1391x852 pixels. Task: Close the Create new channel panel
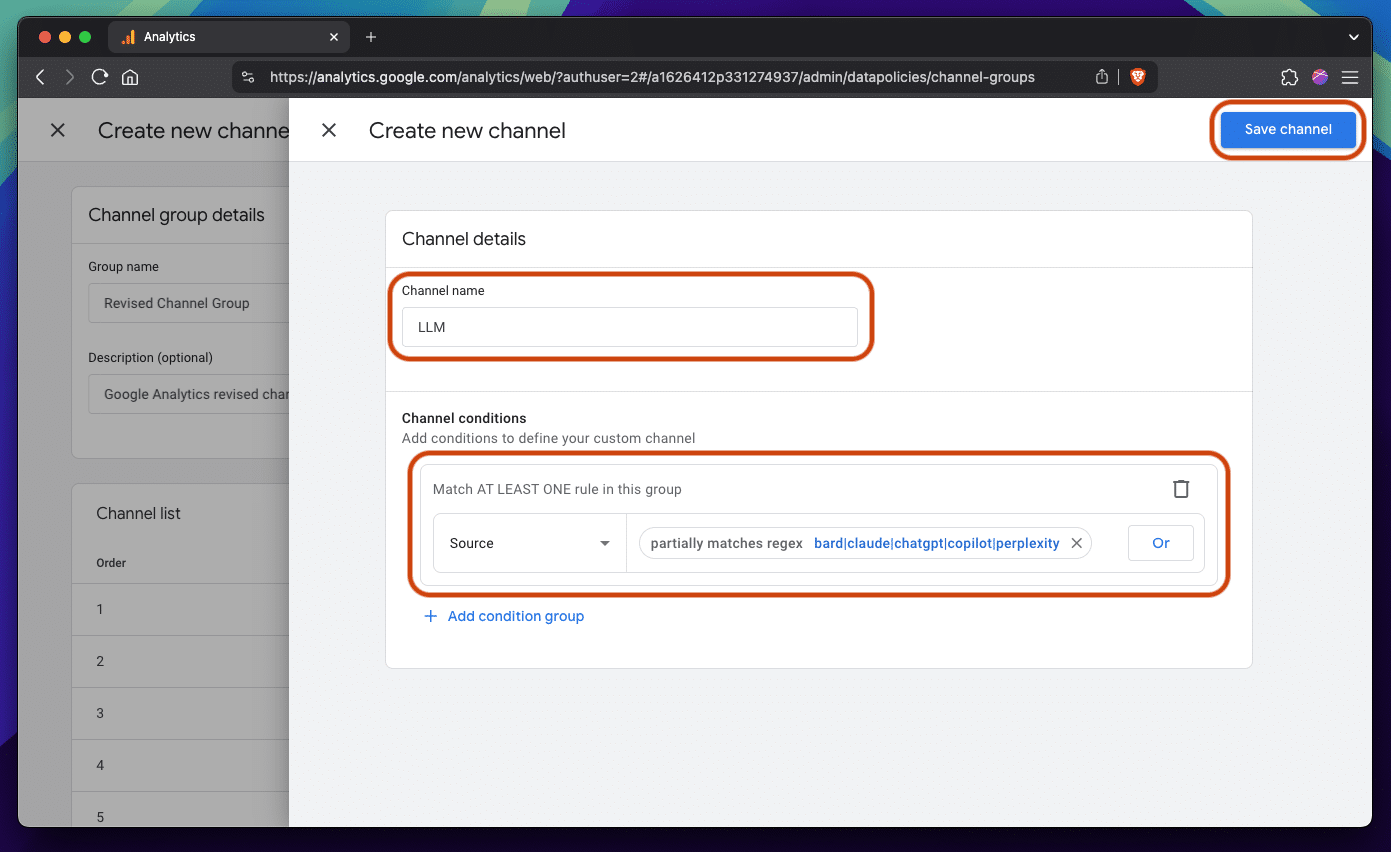329,130
